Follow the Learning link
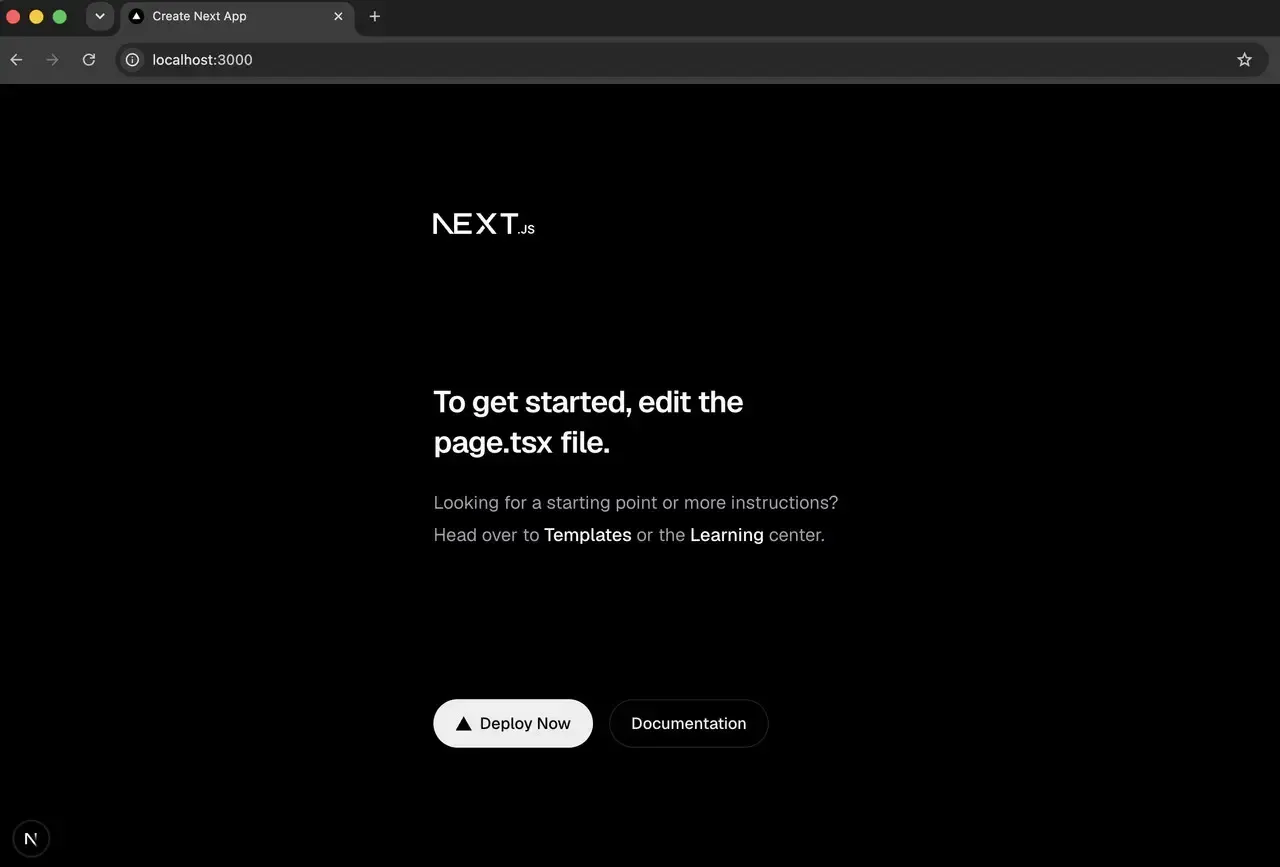Viewport: 1280px width, 867px height. (x=727, y=535)
